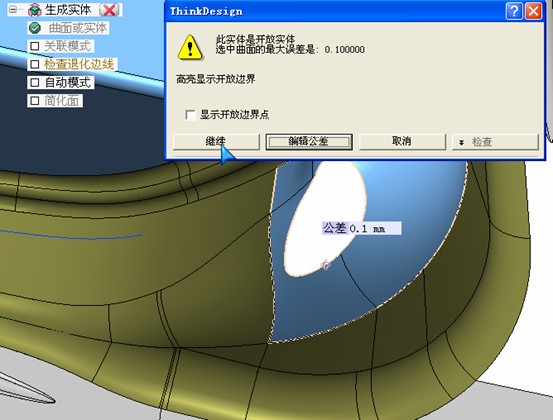Image resolution: width=553 pixels, height=420 pixels.
Task: Close the ThinkDesign warning dialog
Action: tap(534, 11)
